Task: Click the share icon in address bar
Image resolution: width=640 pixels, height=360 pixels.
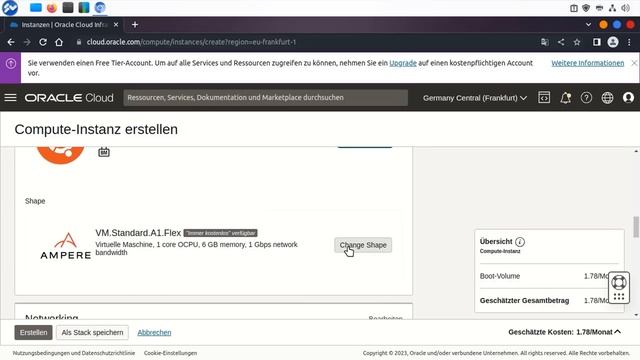Action: 561,42
